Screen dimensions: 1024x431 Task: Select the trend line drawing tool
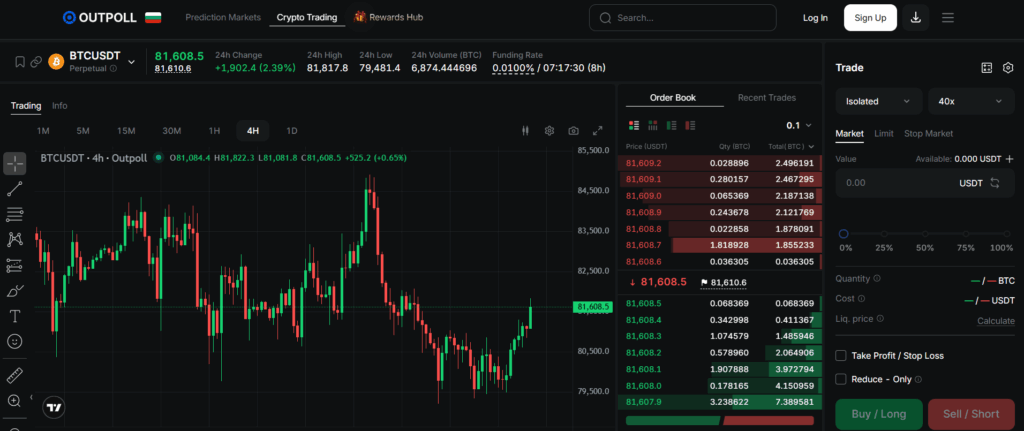pos(14,189)
